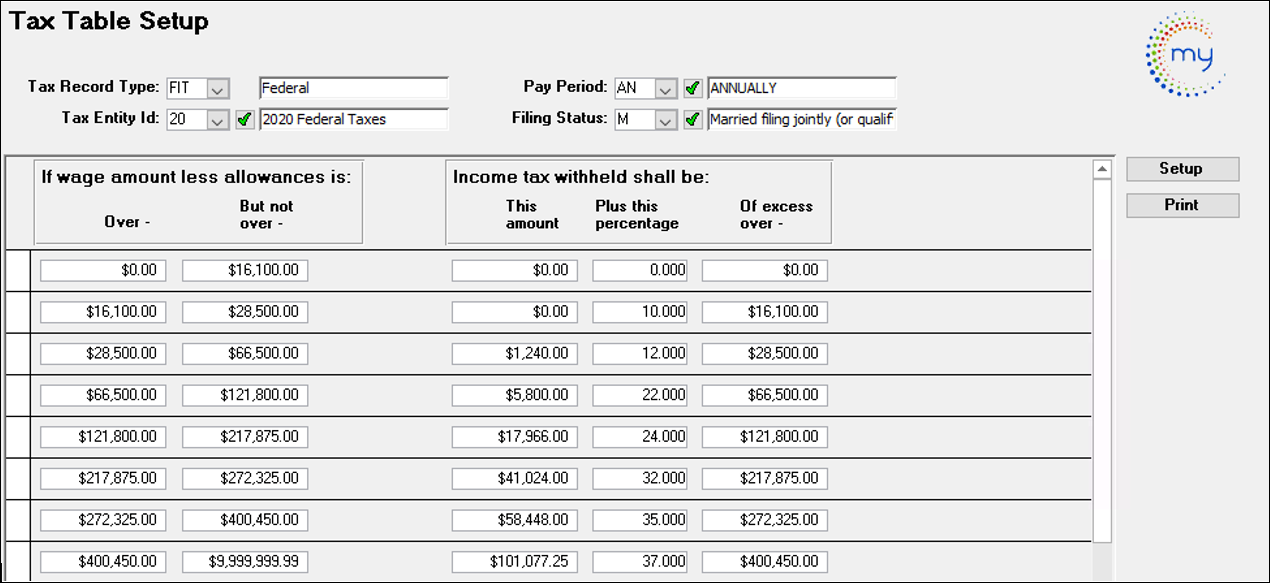Click the my logo icon
The height and width of the screenshot is (583, 1270).
1185,54
